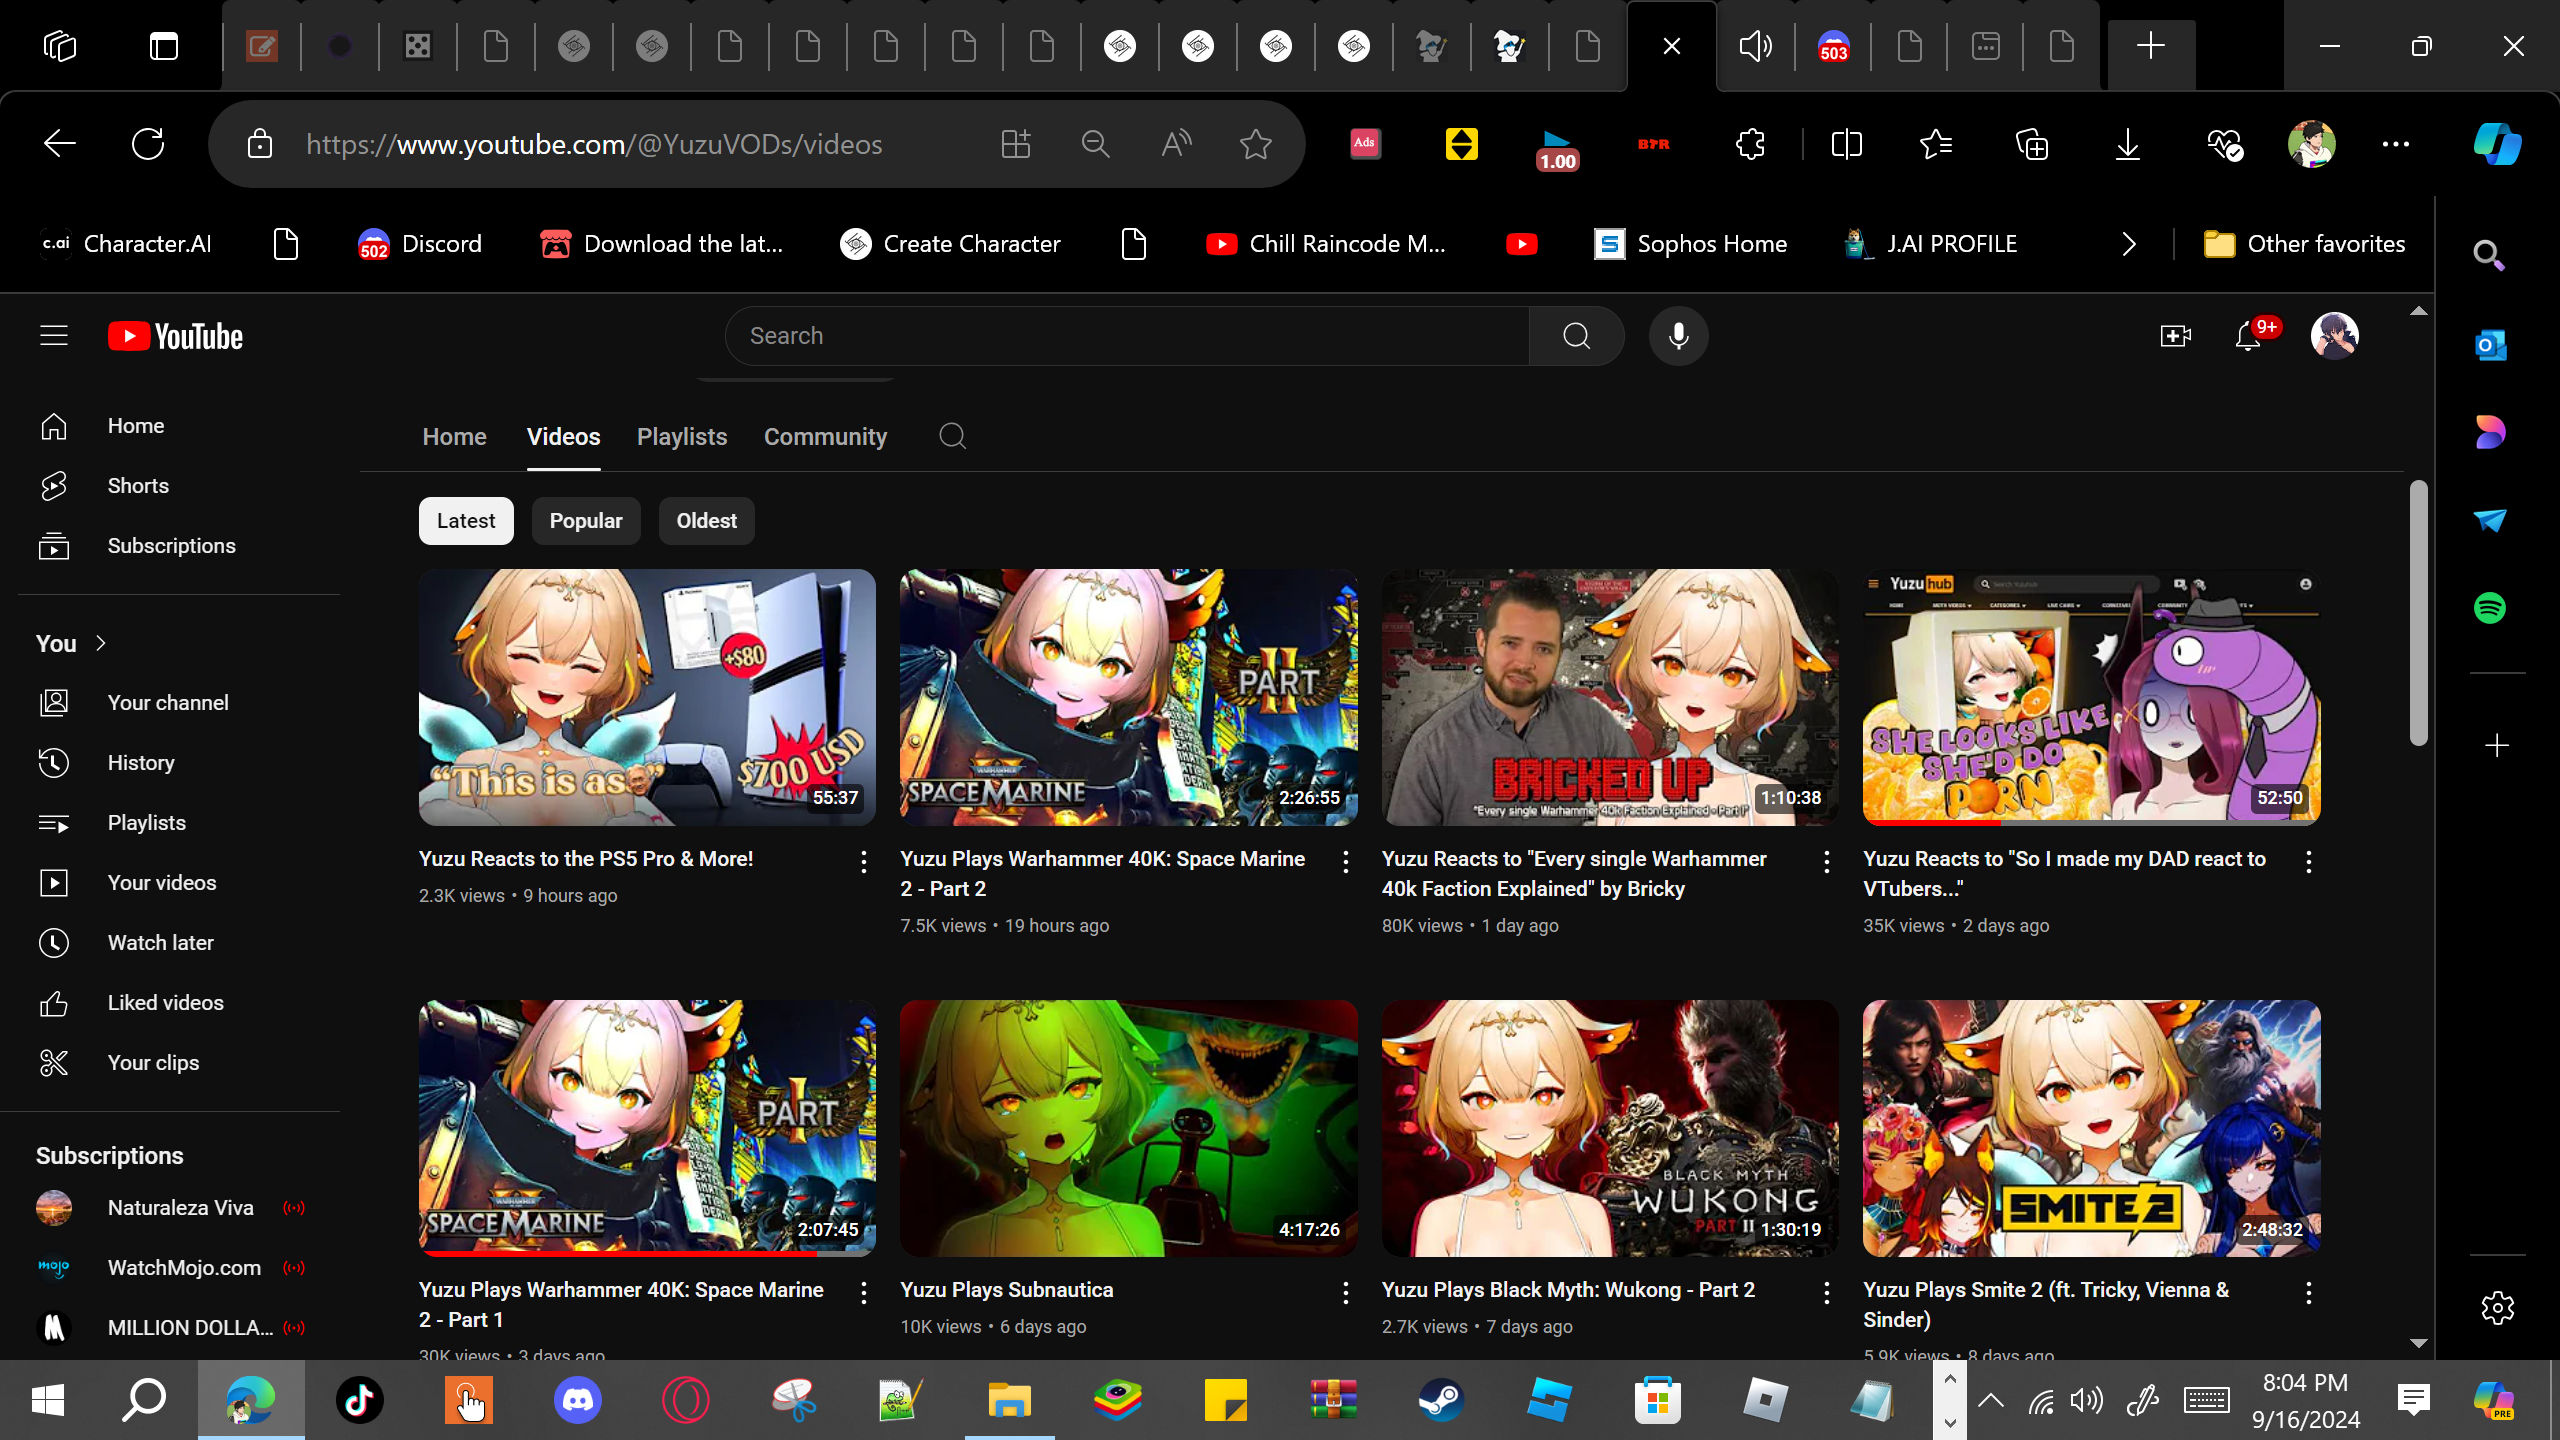Open the Black Myth Wukong video thumbnail
Viewport: 2560px width, 1440px height.
(1610, 1128)
